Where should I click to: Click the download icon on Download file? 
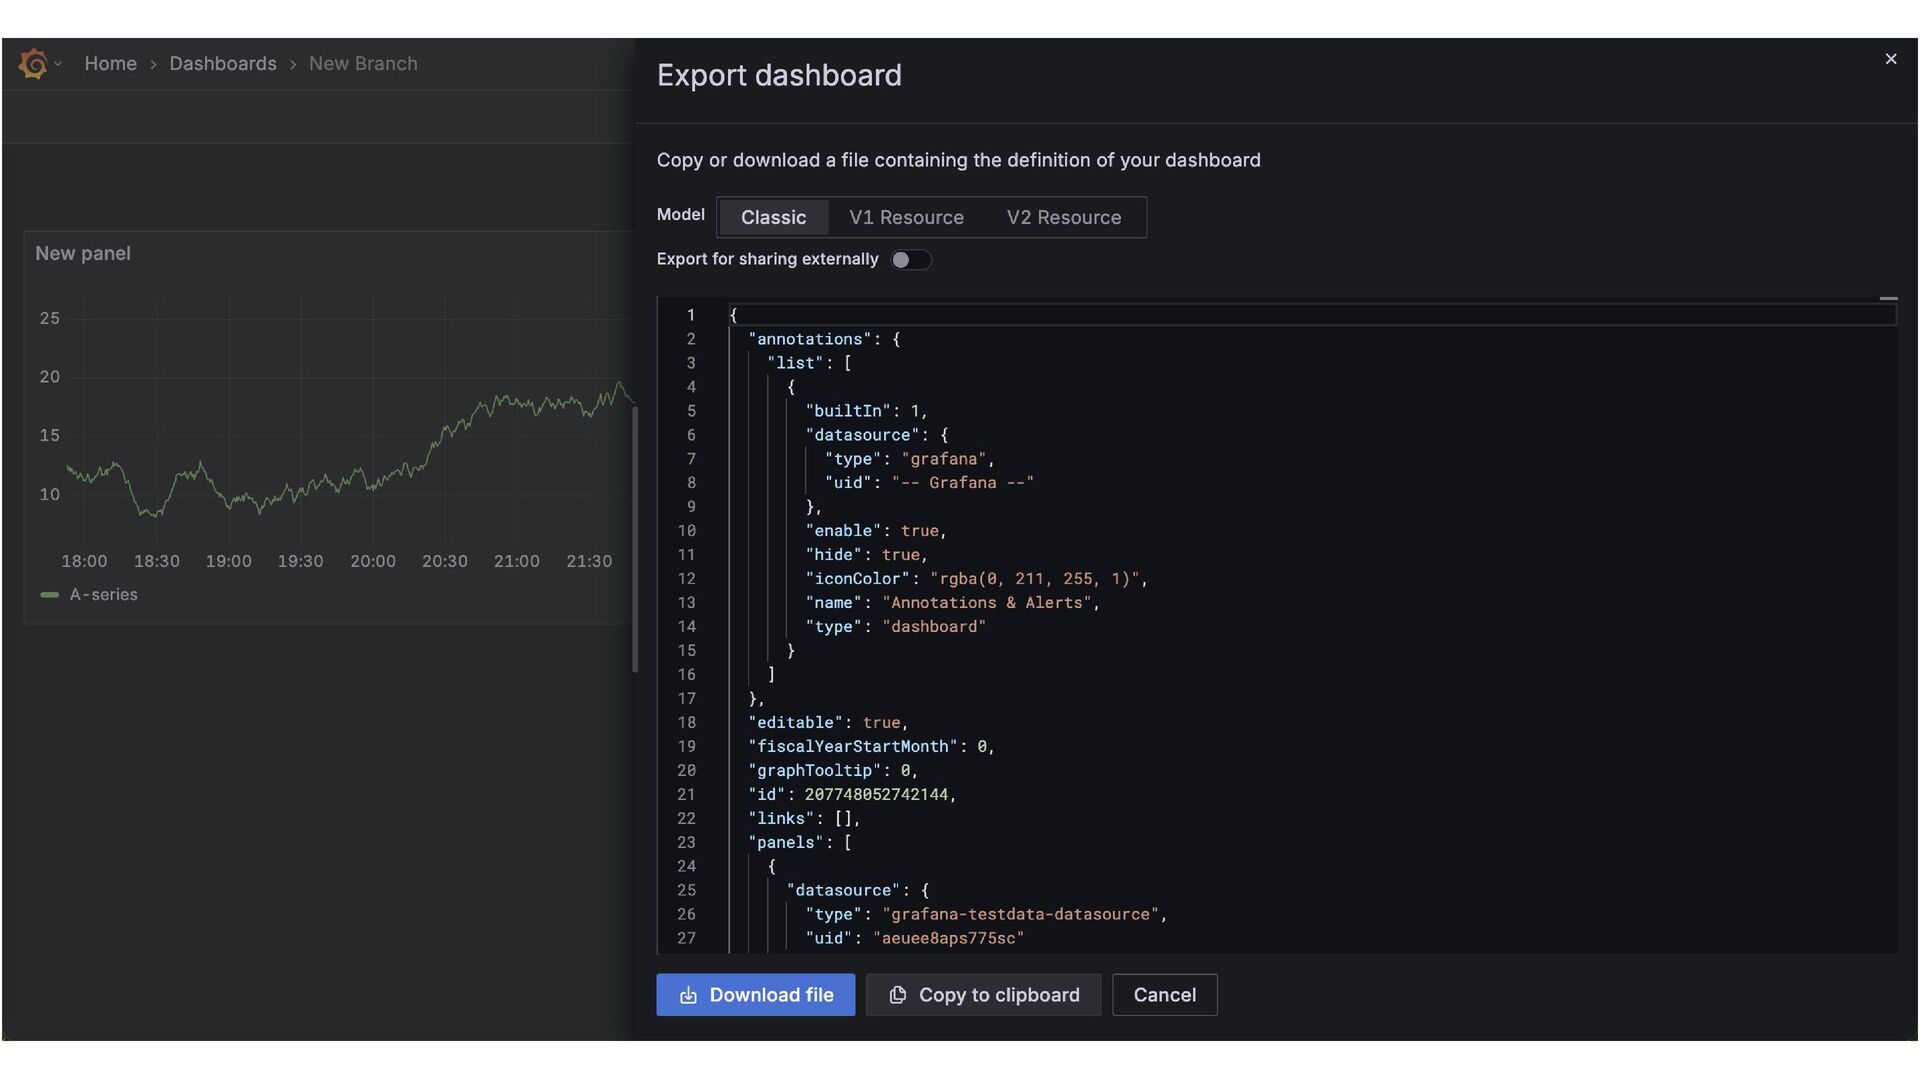pyautogui.click(x=688, y=996)
